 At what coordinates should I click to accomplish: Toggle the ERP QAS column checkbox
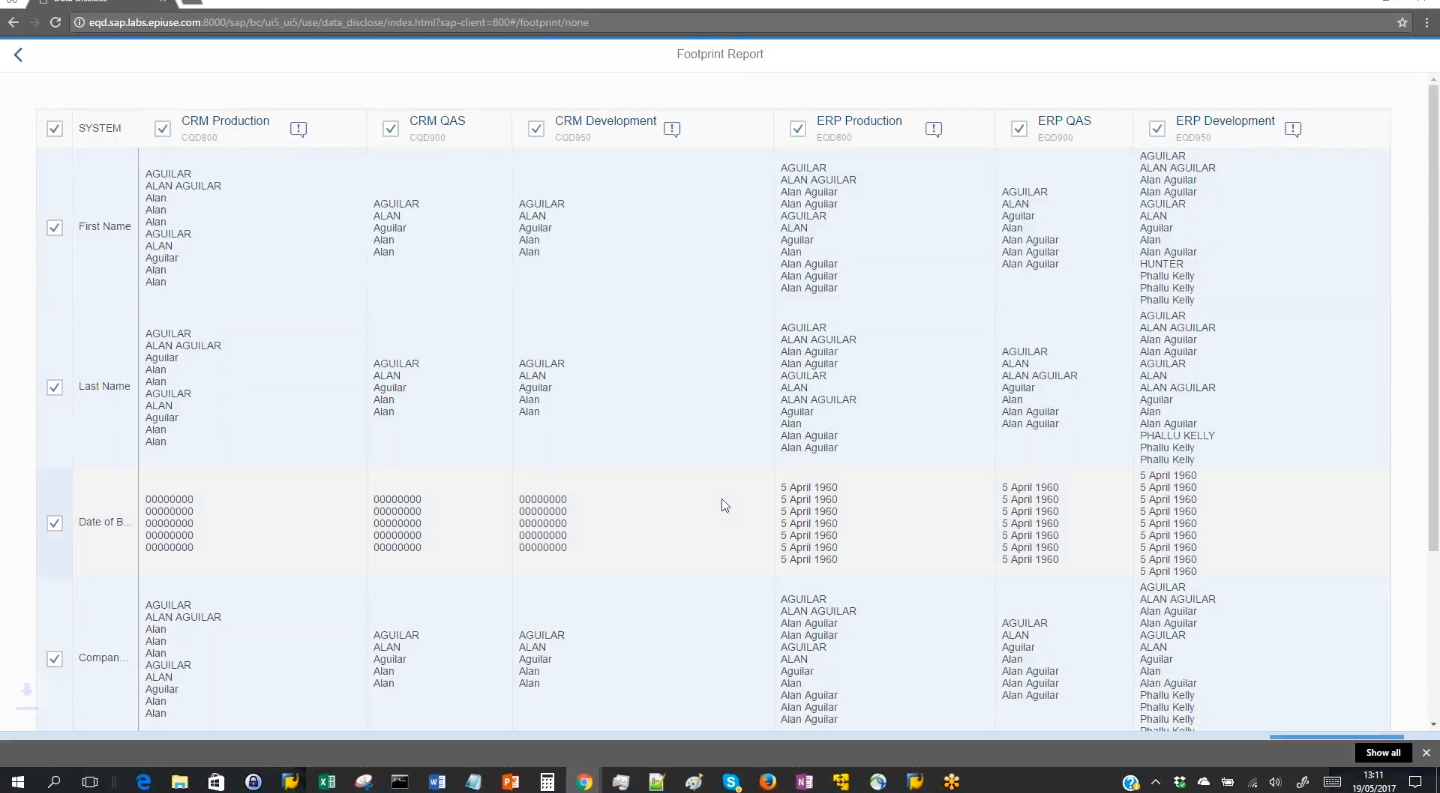point(1019,129)
